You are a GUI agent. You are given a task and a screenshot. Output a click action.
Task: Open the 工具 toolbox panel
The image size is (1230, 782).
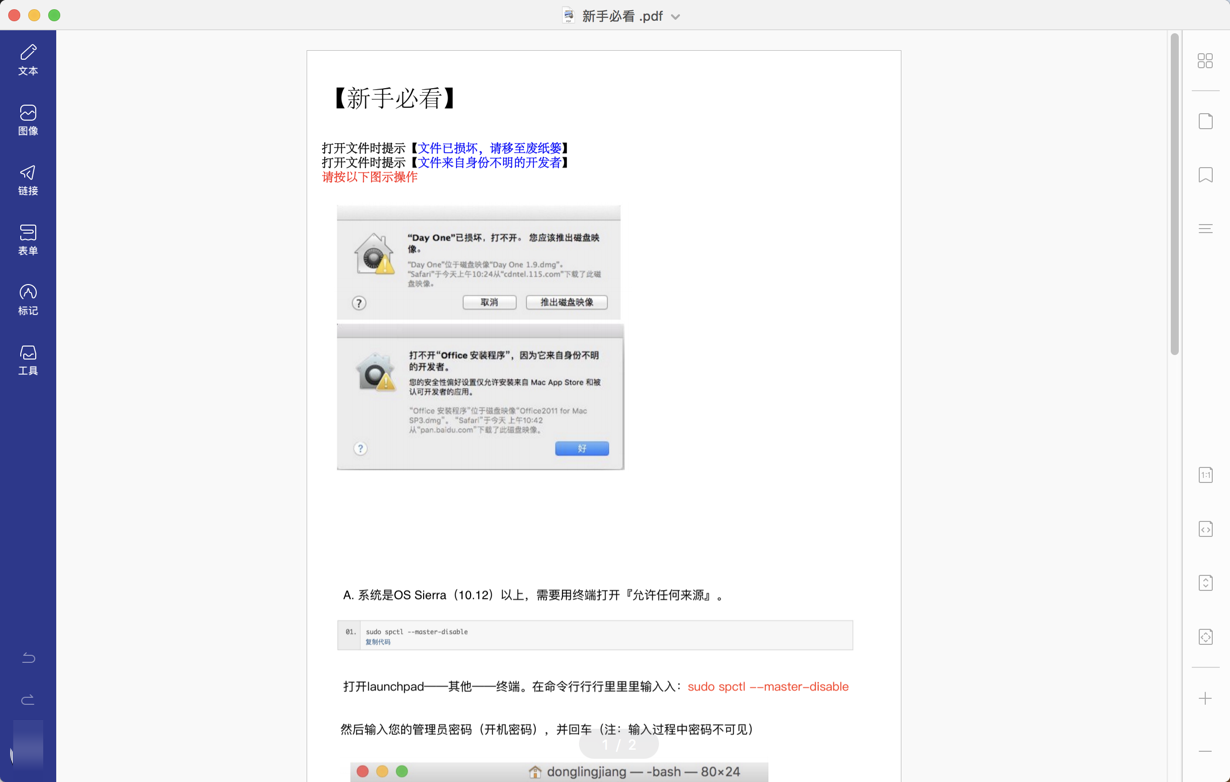pyautogui.click(x=28, y=359)
